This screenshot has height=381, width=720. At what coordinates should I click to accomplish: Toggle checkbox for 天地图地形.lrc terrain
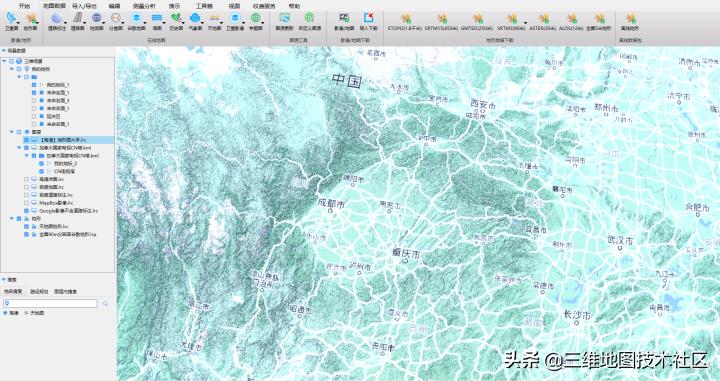27,226
